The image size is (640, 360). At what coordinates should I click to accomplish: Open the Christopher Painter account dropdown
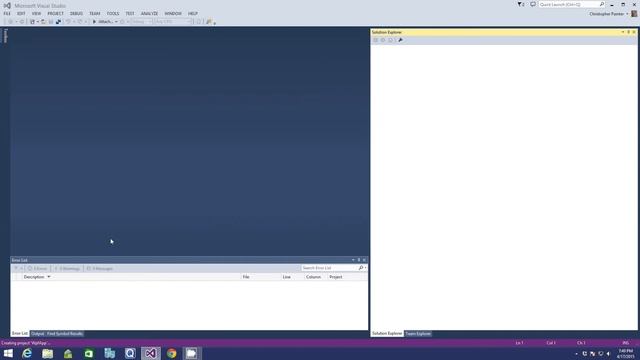[609, 14]
